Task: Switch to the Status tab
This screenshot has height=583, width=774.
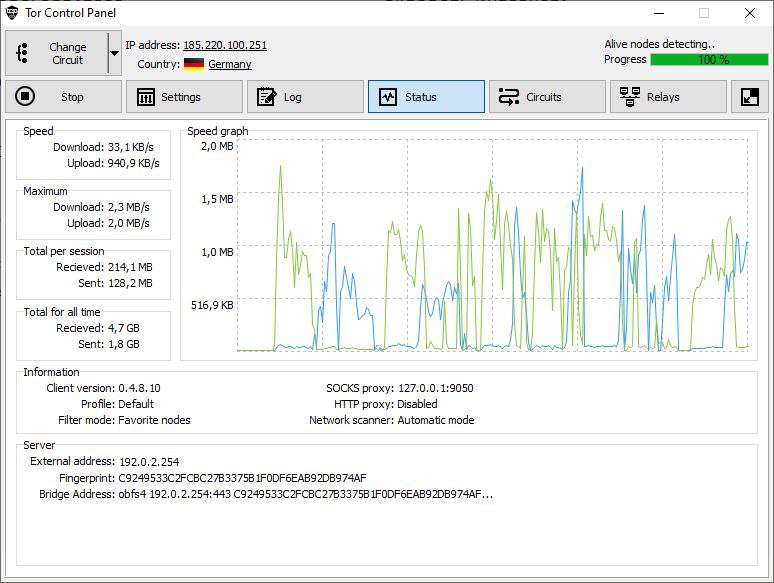Action: 426,97
